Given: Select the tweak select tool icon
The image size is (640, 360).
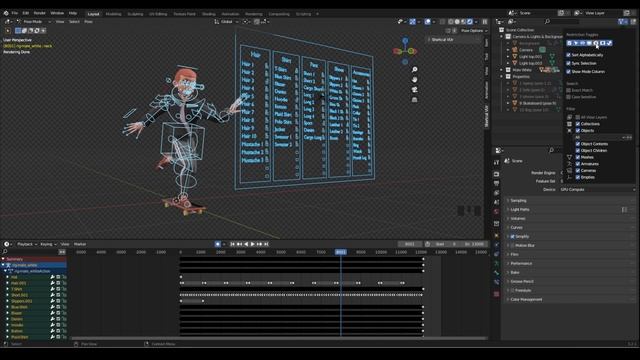Looking at the screenshot, I should coord(8,31).
